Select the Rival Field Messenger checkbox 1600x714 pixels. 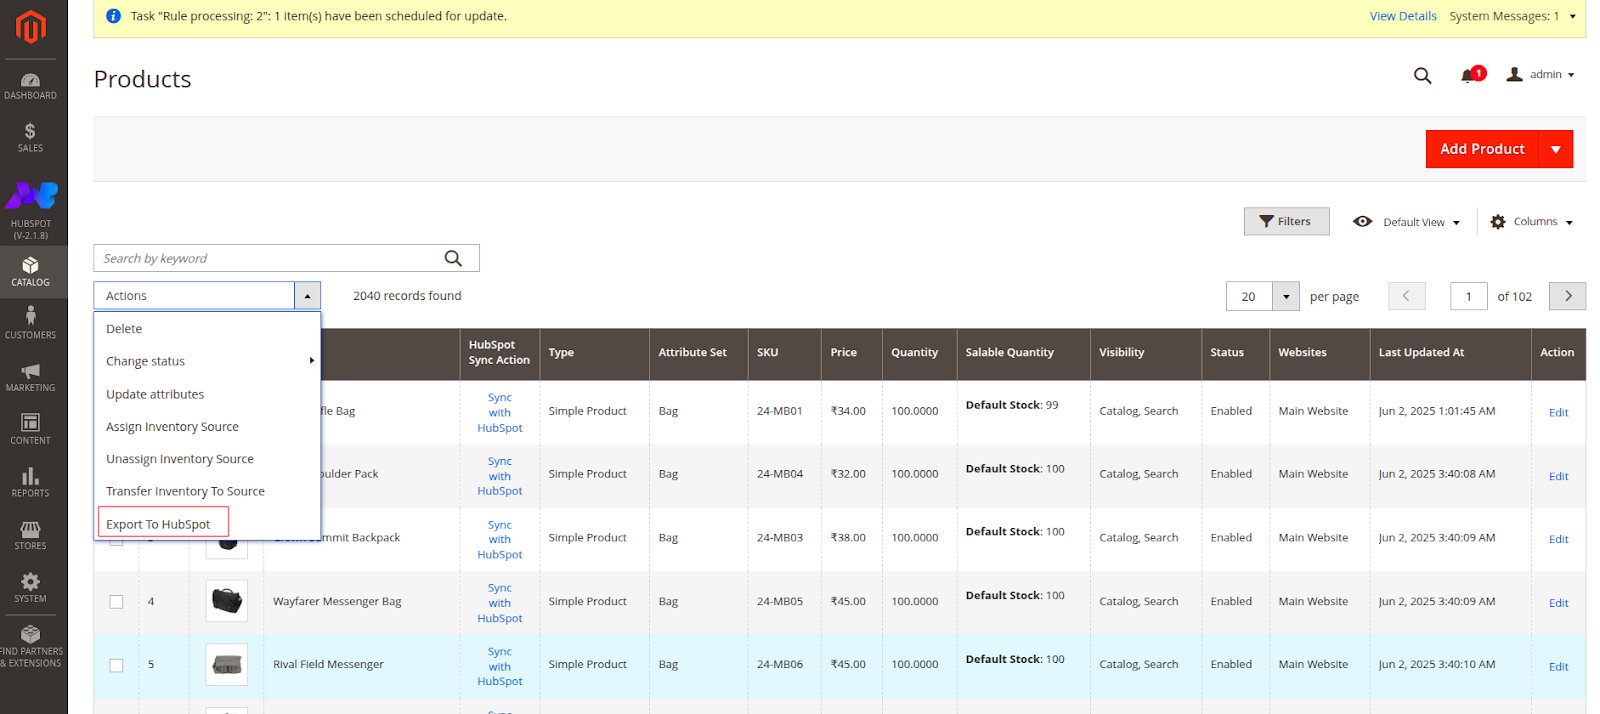[x=117, y=665]
